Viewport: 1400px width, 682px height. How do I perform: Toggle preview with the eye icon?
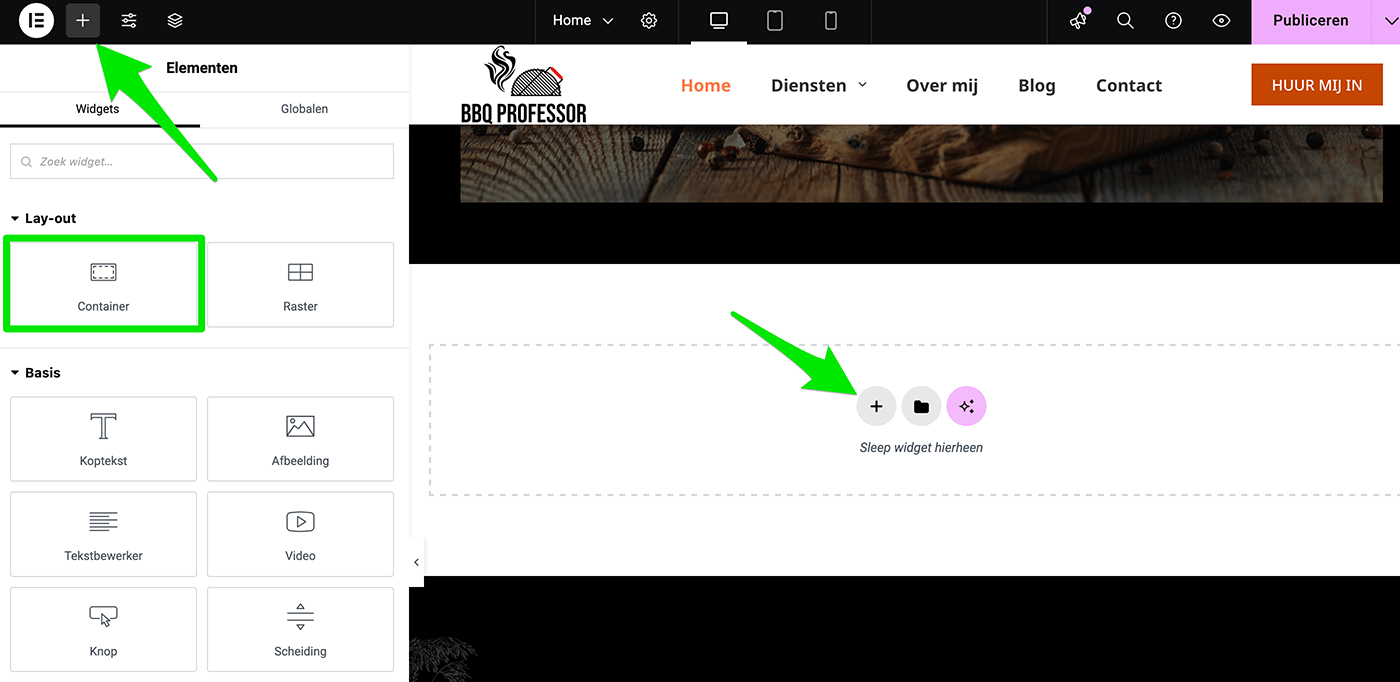(1221, 21)
